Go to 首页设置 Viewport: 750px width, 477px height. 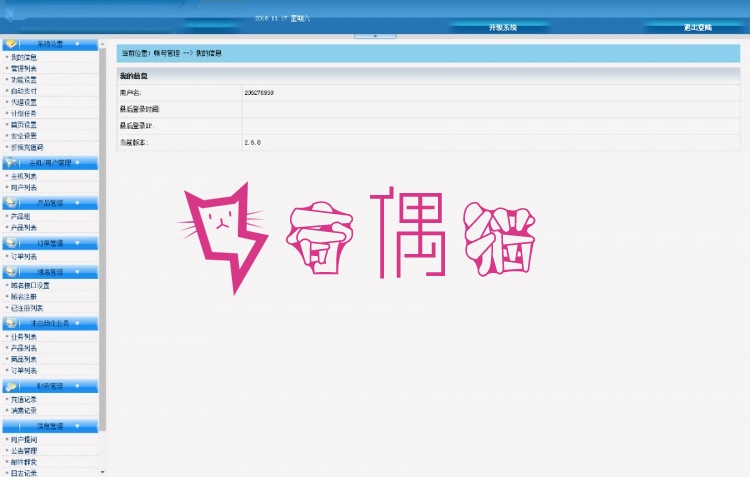(x=24, y=125)
